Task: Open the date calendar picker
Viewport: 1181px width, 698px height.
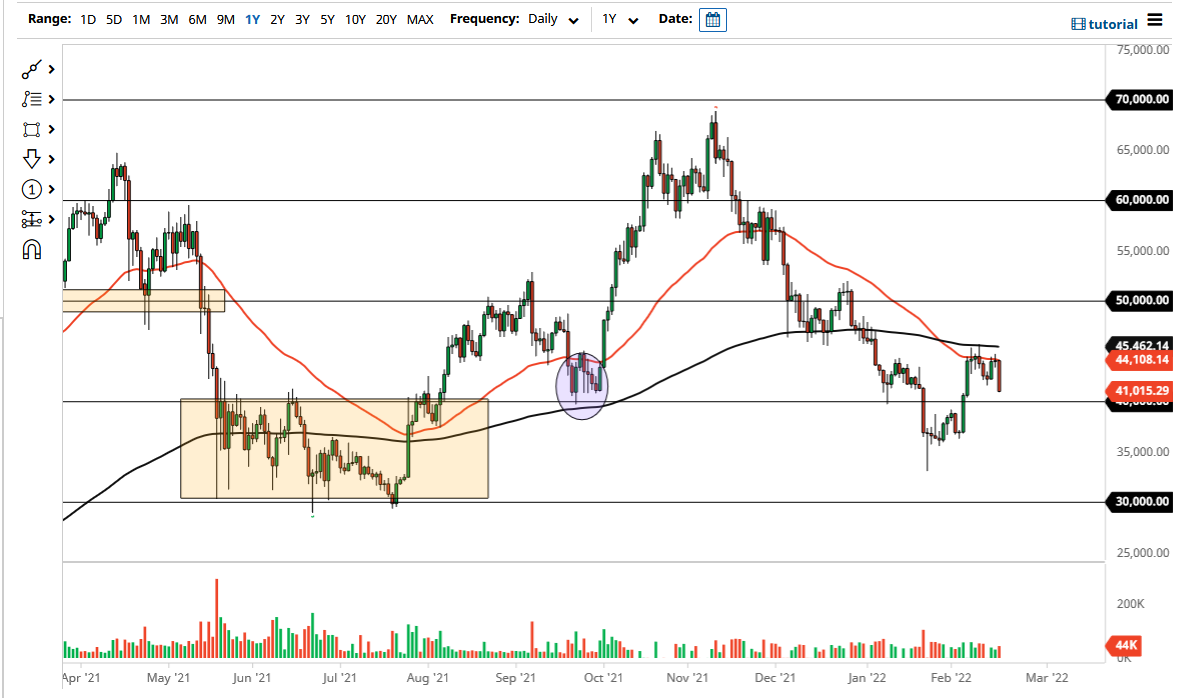Action: [x=713, y=19]
